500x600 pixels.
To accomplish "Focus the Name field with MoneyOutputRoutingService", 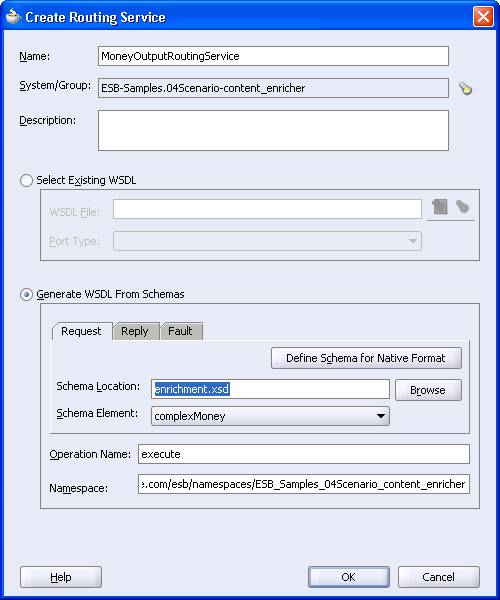I will 273,56.
